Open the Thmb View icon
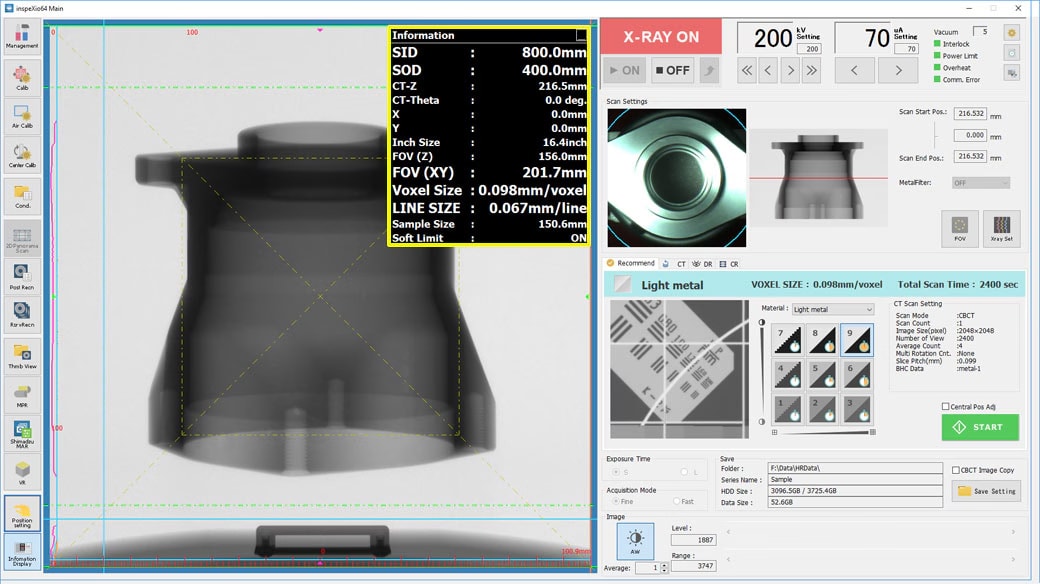The image size is (1040, 584). point(22,355)
